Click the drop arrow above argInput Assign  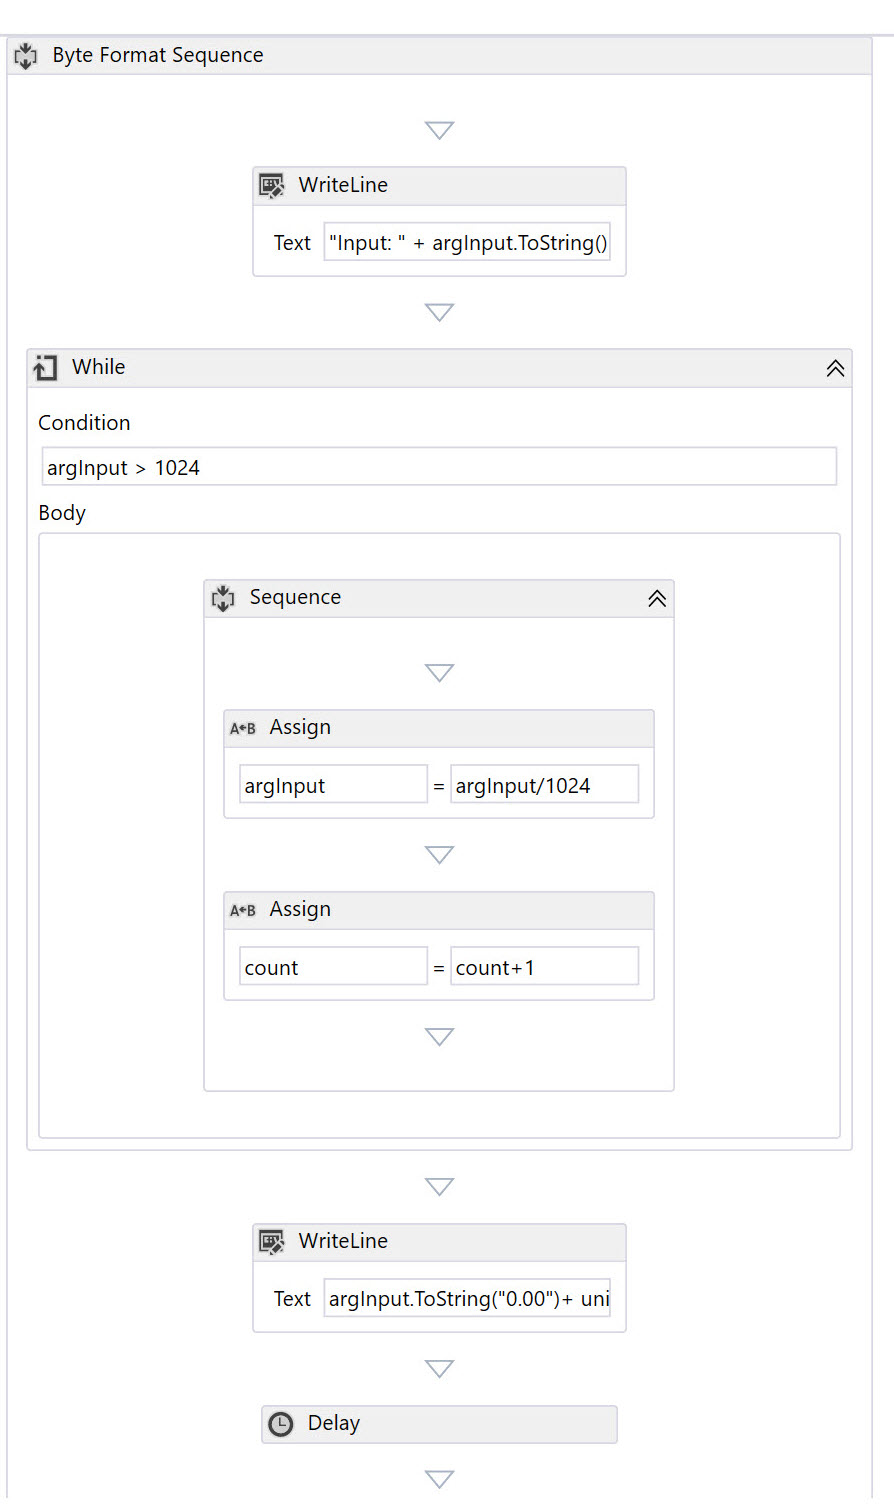tap(440, 672)
